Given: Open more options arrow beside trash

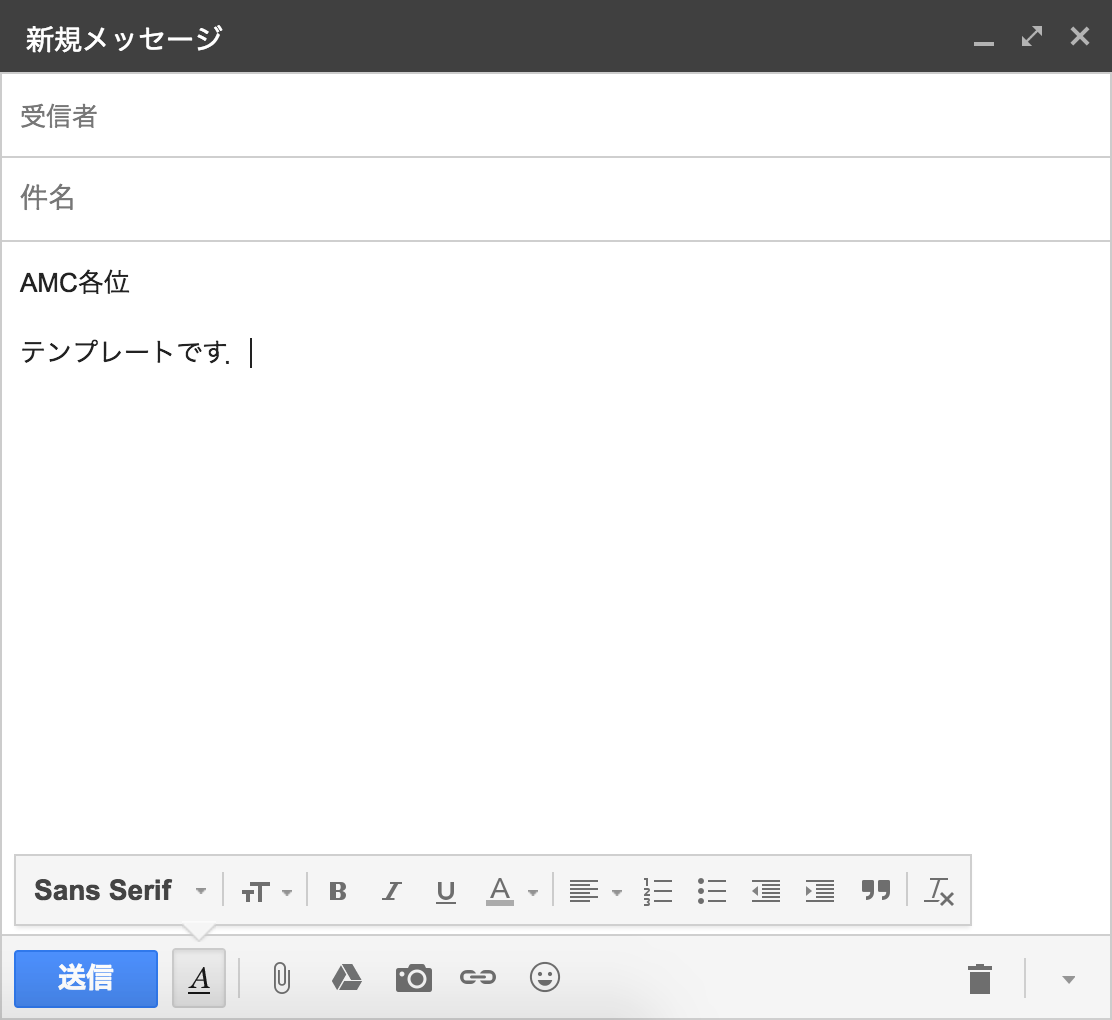Looking at the screenshot, I should tap(1068, 979).
